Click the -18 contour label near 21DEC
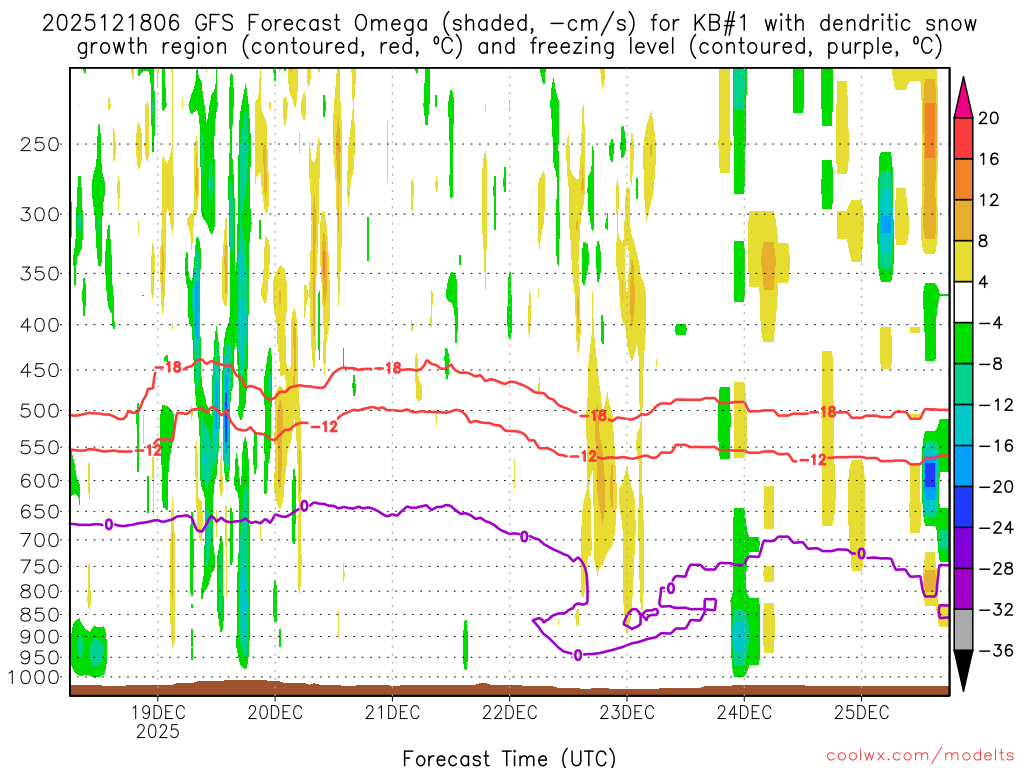 [x=390, y=369]
